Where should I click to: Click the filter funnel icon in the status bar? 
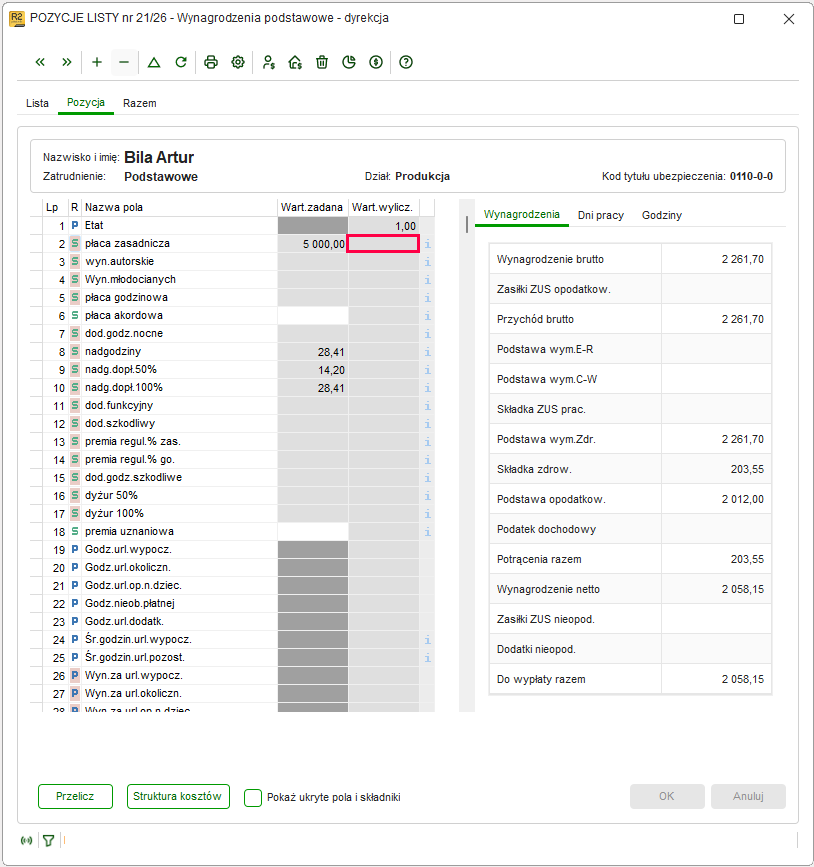click(x=49, y=840)
